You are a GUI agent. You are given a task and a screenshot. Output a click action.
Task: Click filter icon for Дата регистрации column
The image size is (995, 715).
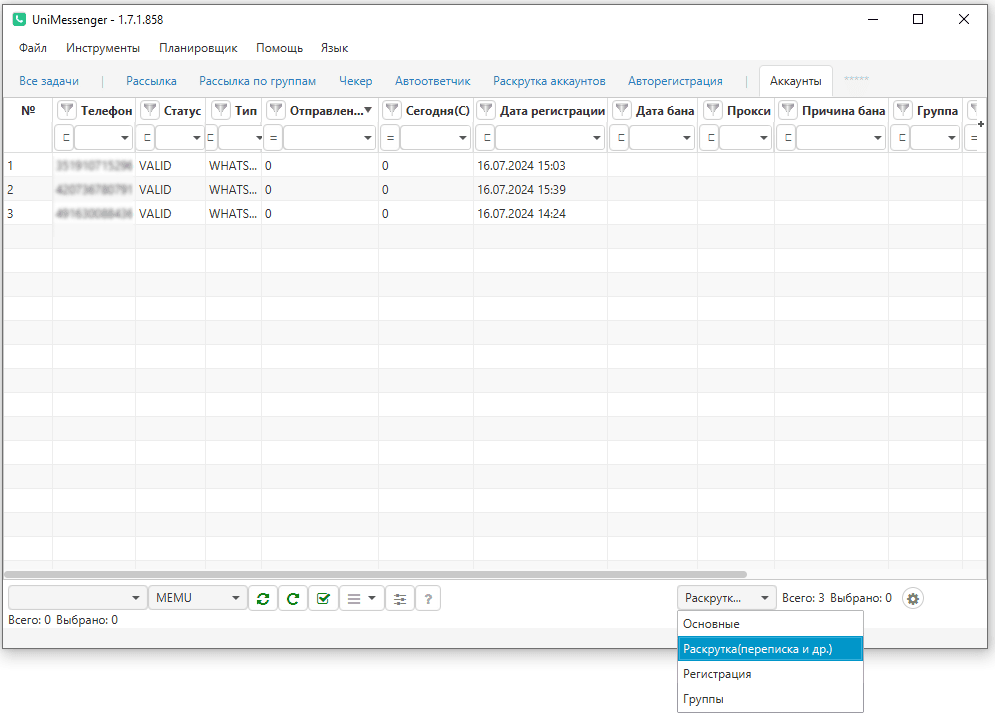click(485, 110)
